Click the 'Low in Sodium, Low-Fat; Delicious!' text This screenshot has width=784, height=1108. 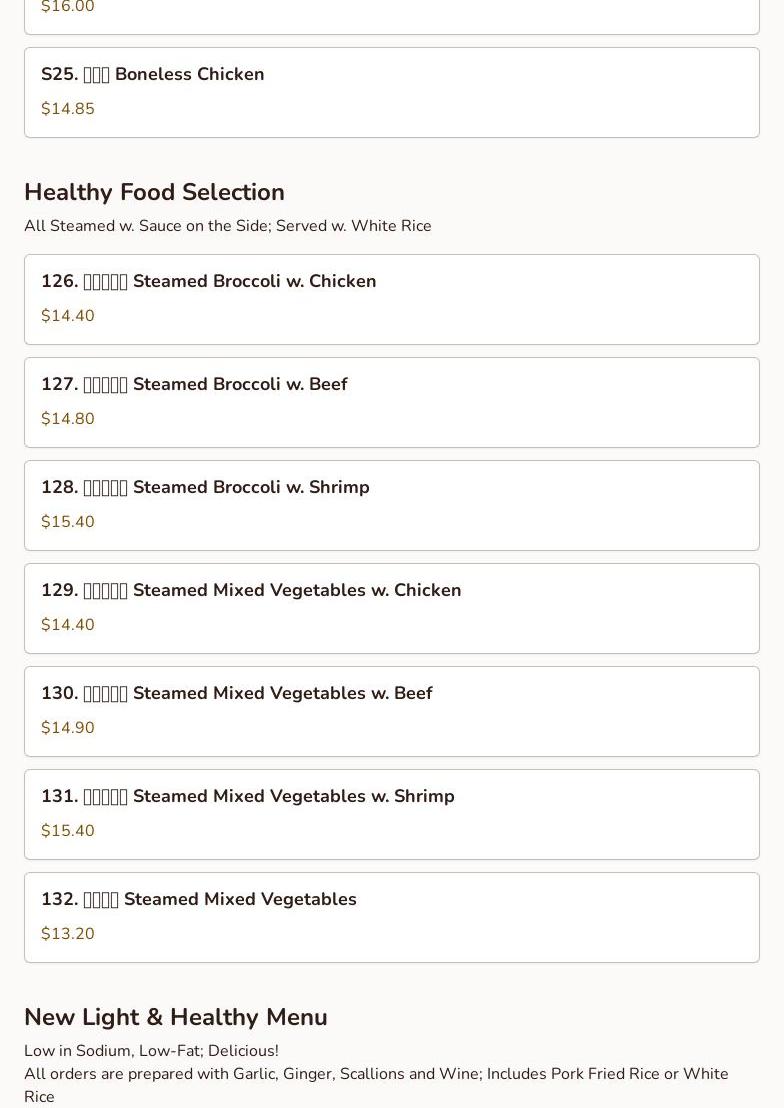(x=151, y=1051)
